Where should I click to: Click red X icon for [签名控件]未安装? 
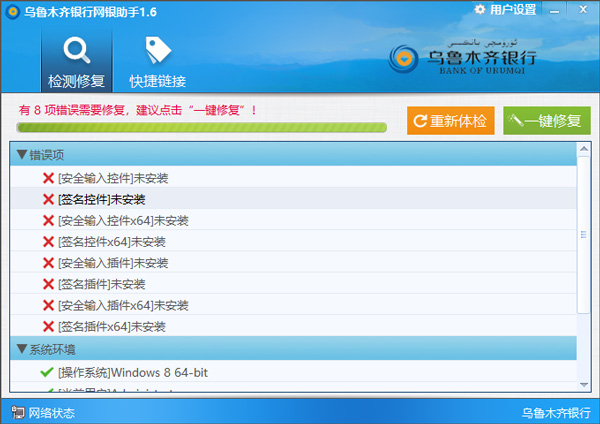[48, 199]
